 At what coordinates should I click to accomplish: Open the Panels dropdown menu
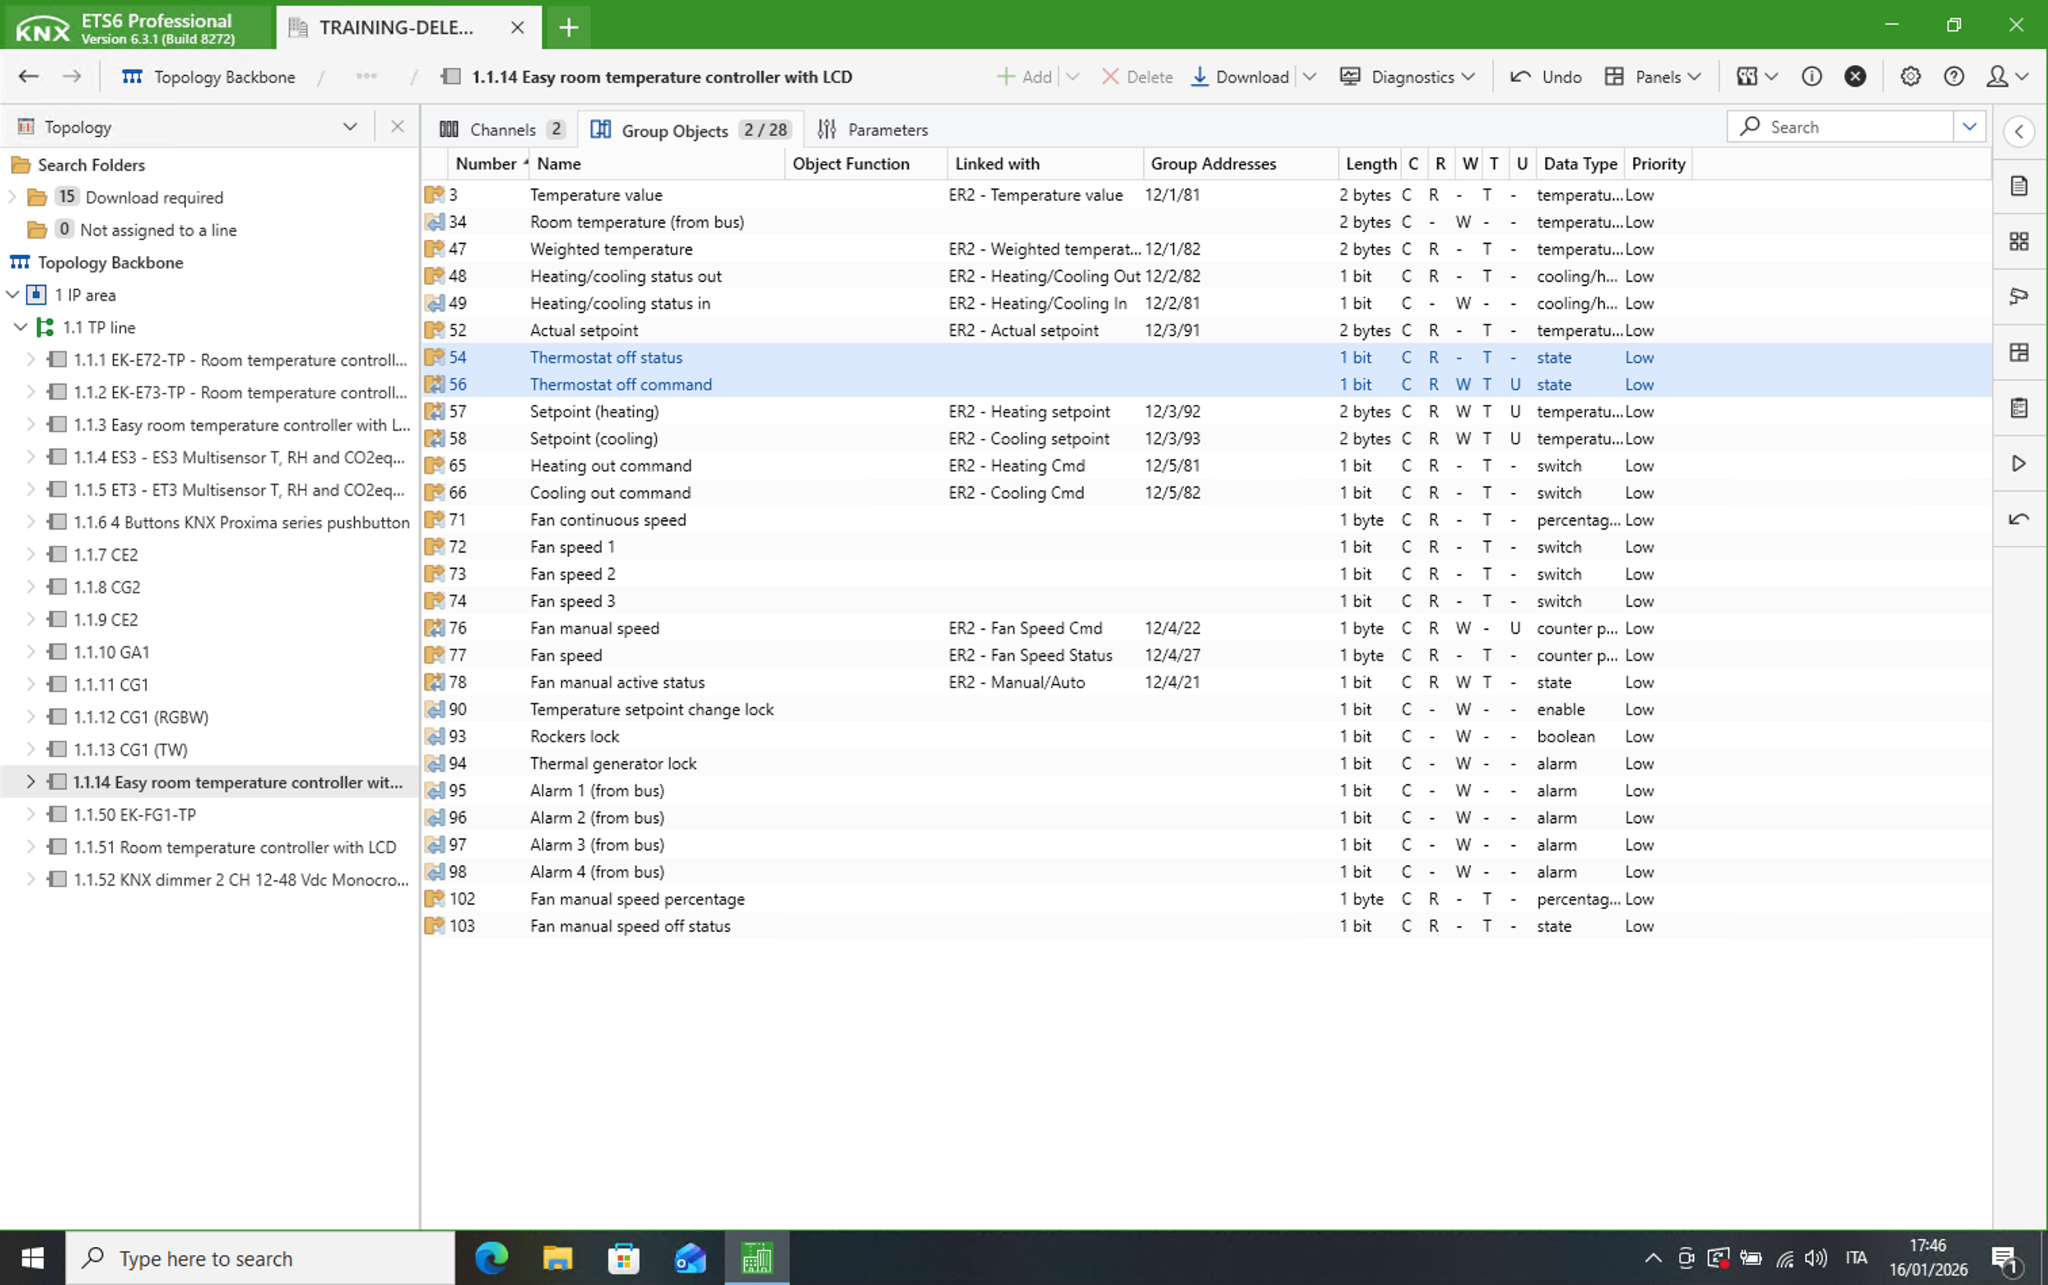click(1653, 77)
